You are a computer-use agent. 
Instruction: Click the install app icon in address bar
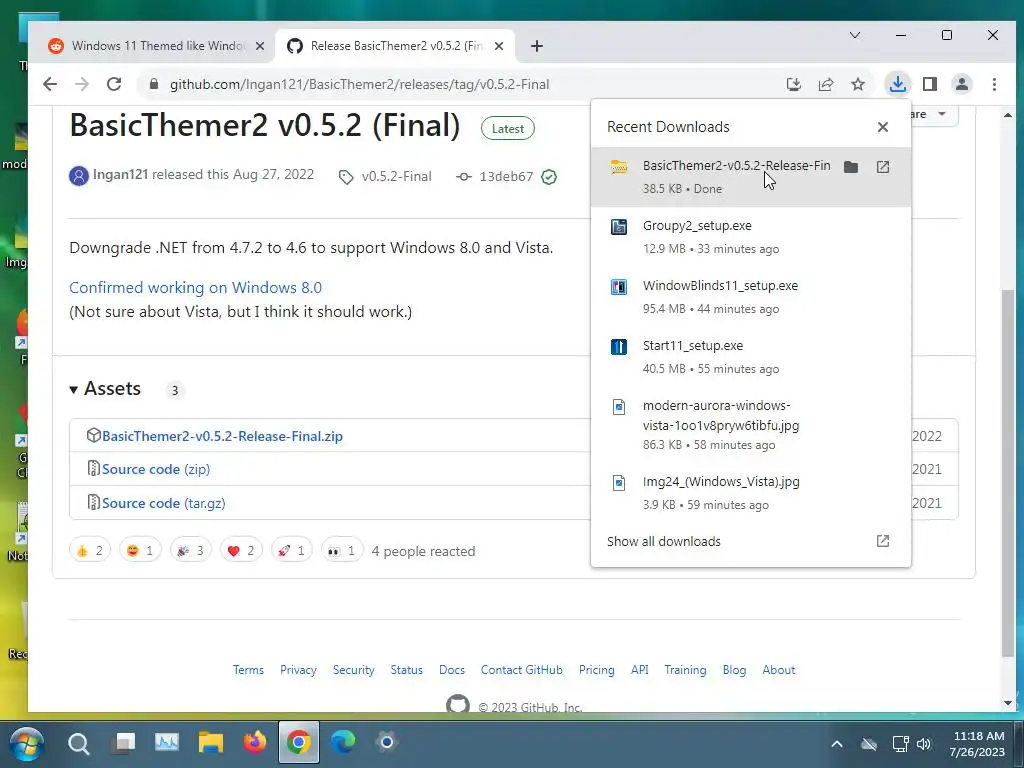pos(793,84)
